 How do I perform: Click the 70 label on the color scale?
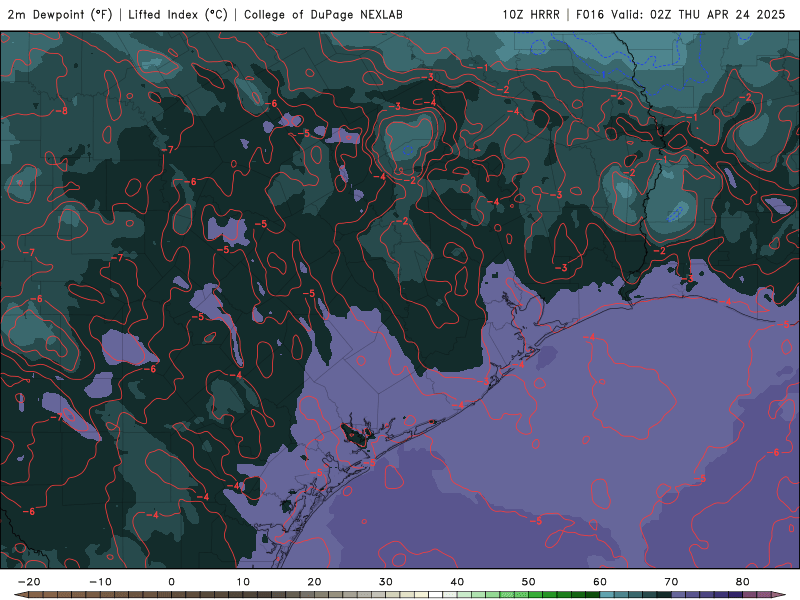(x=671, y=582)
